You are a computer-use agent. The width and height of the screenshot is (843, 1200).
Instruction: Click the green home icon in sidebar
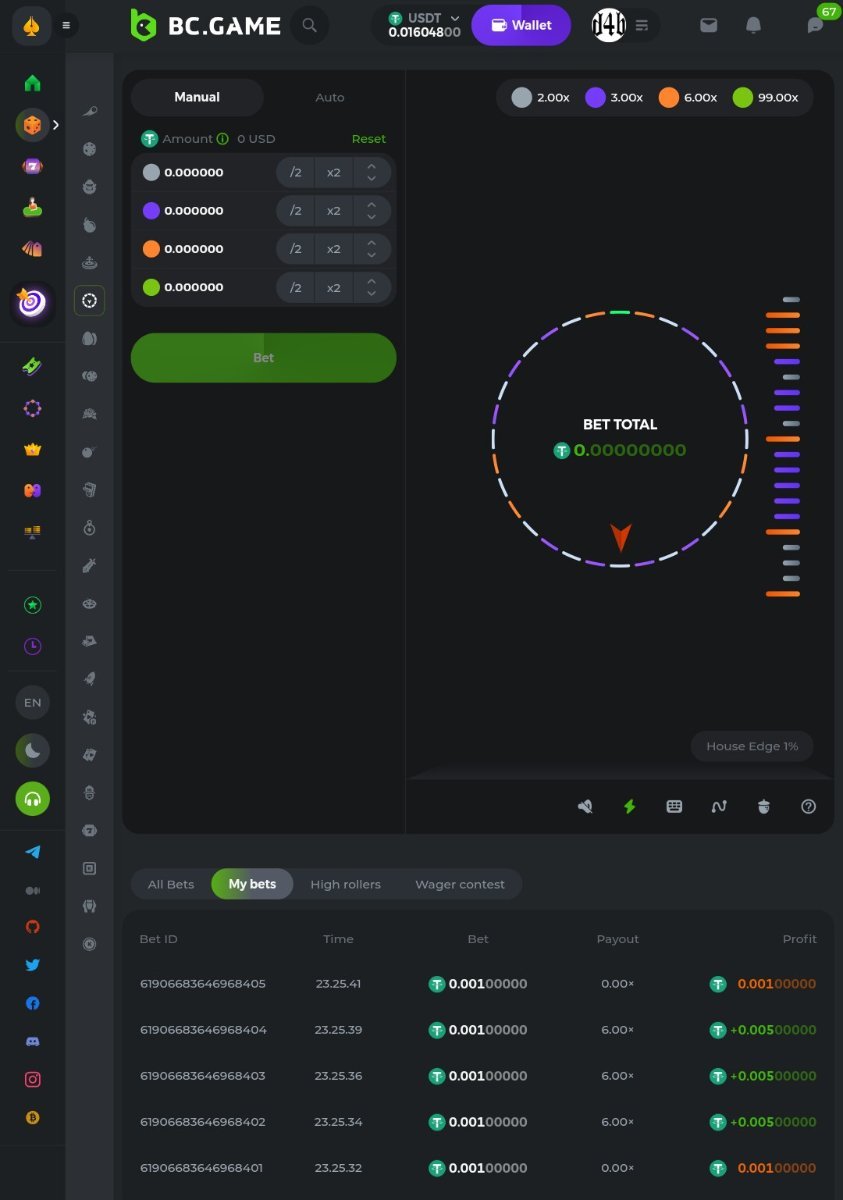(33, 83)
